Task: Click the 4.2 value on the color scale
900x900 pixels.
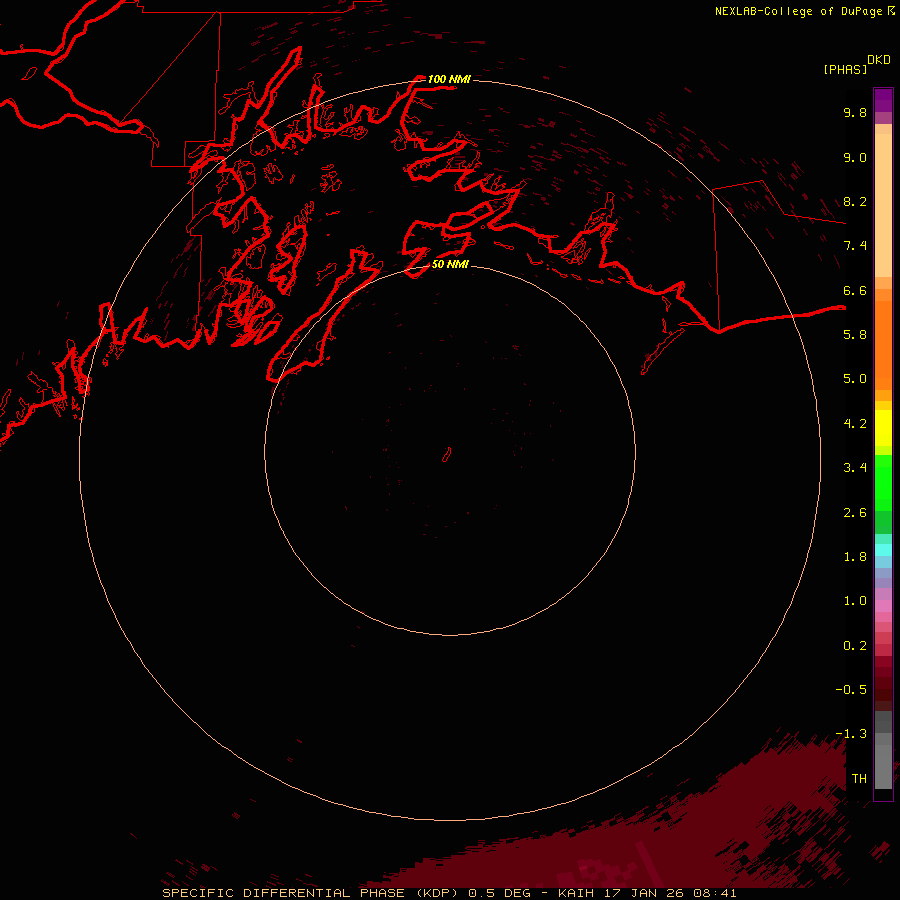Action: click(855, 424)
